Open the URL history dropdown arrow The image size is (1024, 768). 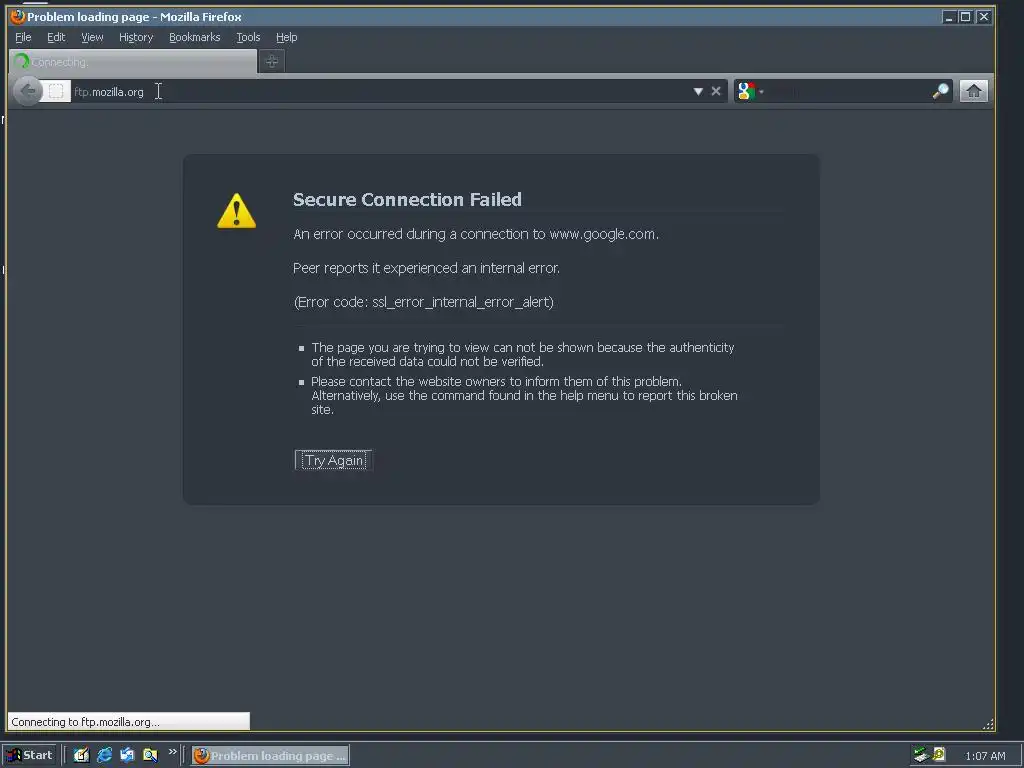pos(697,91)
